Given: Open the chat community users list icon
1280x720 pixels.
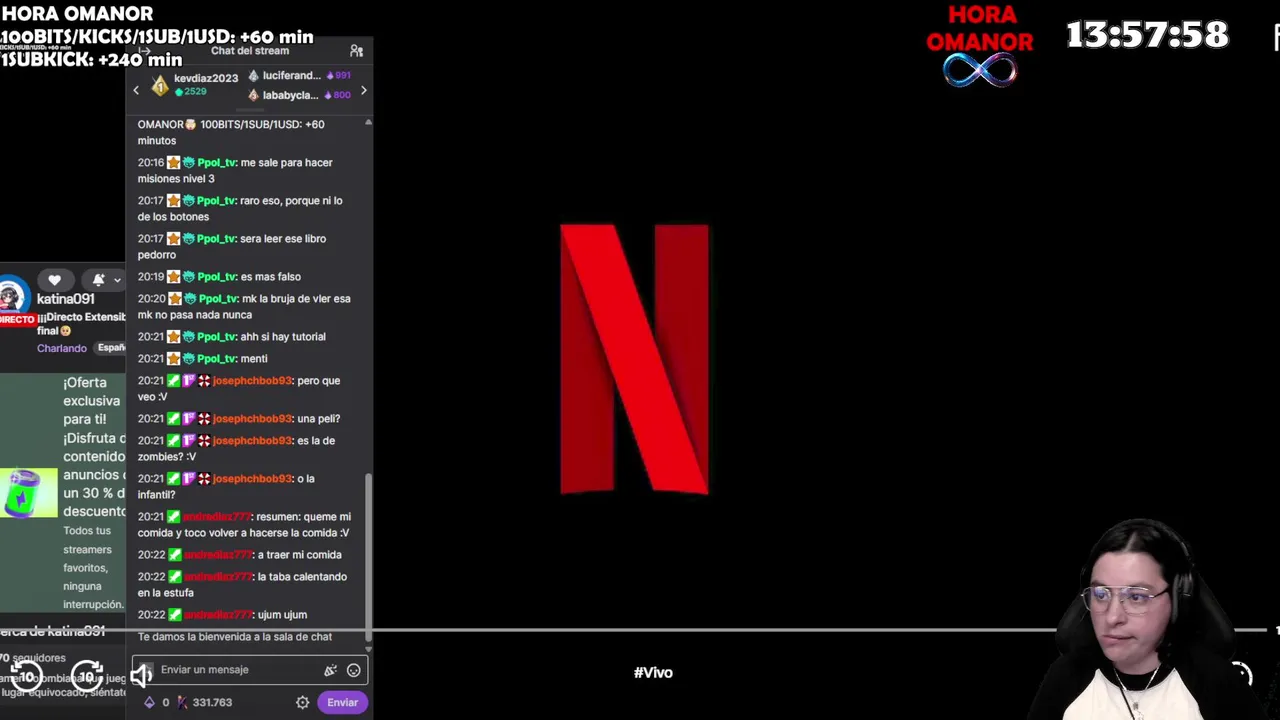Looking at the screenshot, I should (x=356, y=51).
